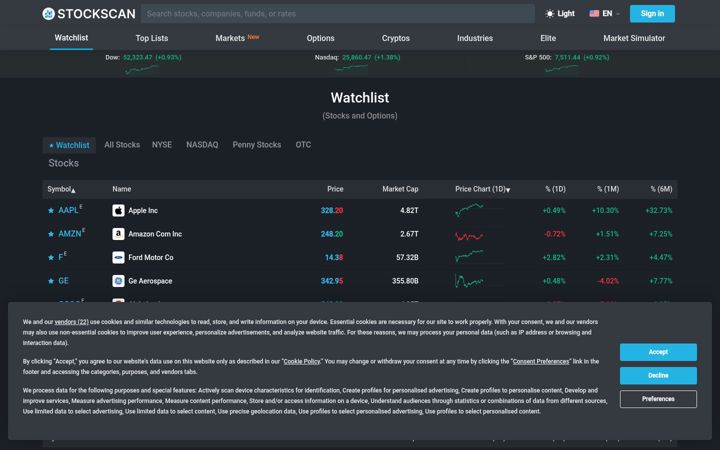Open the Market Simulator menu item
The width and height of the screenshot is (720, 450).
[634, 39]
